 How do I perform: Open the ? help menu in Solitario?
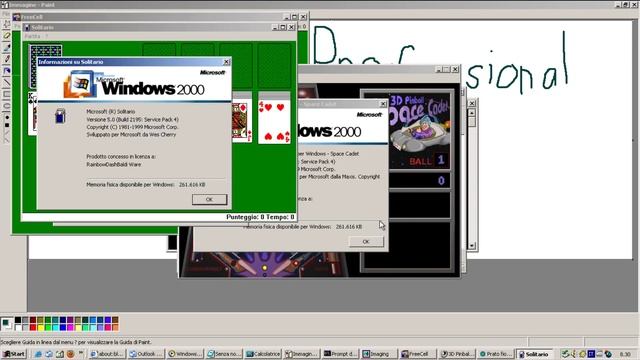(47, 36)
